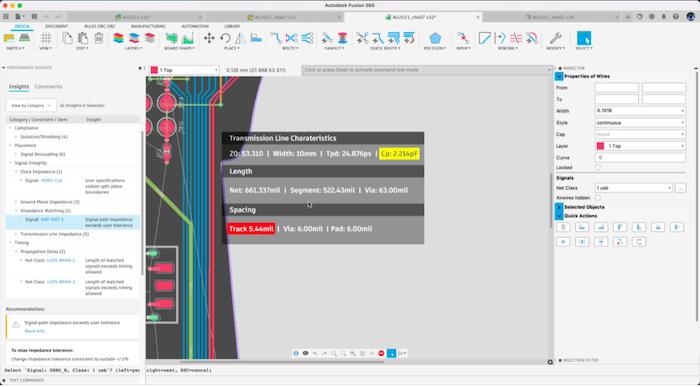Select the Align tool in Place group
Screen dimensions: 700x387
point(256,38)
